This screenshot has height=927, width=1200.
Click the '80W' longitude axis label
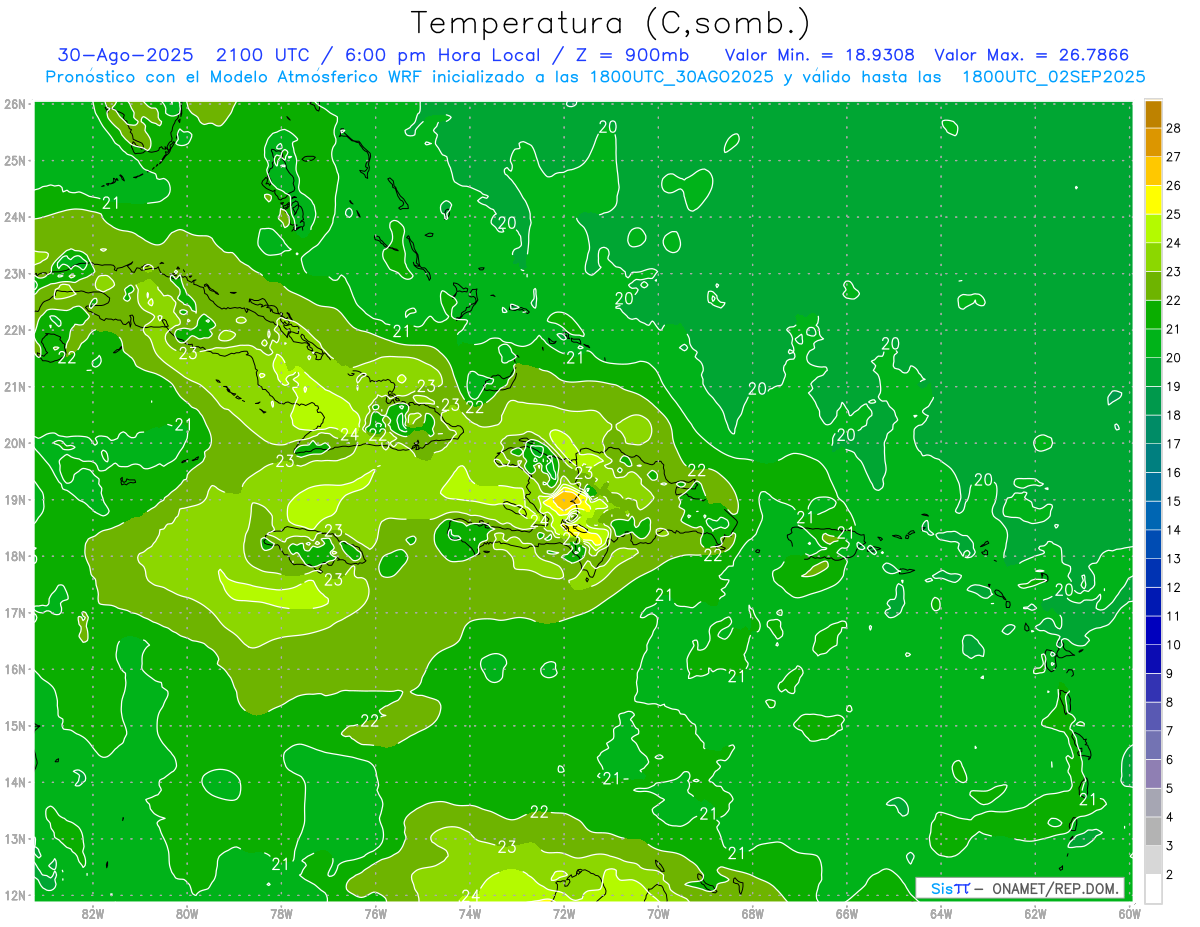(x=186, y=913)
